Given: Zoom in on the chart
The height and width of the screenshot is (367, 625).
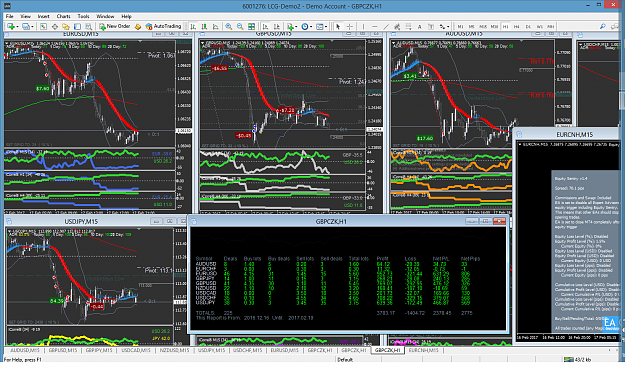Looking at the screenshot, I should (x=228, y=27).
